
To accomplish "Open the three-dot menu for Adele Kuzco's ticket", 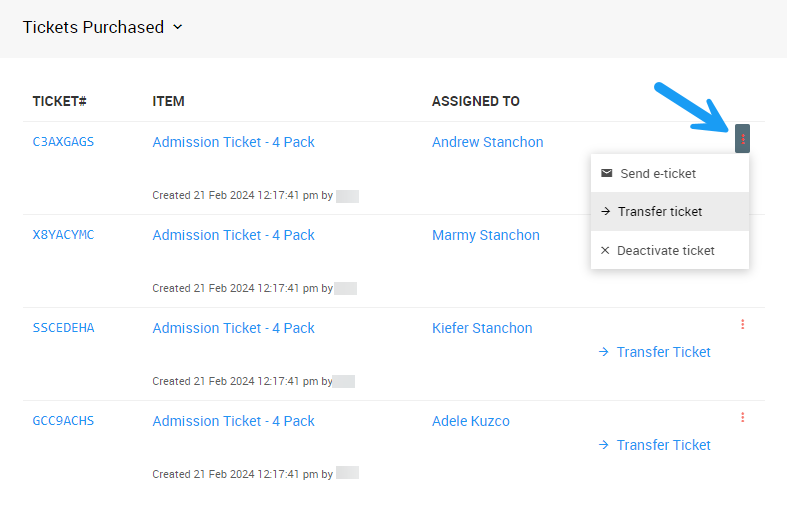I will coord(742,417).
